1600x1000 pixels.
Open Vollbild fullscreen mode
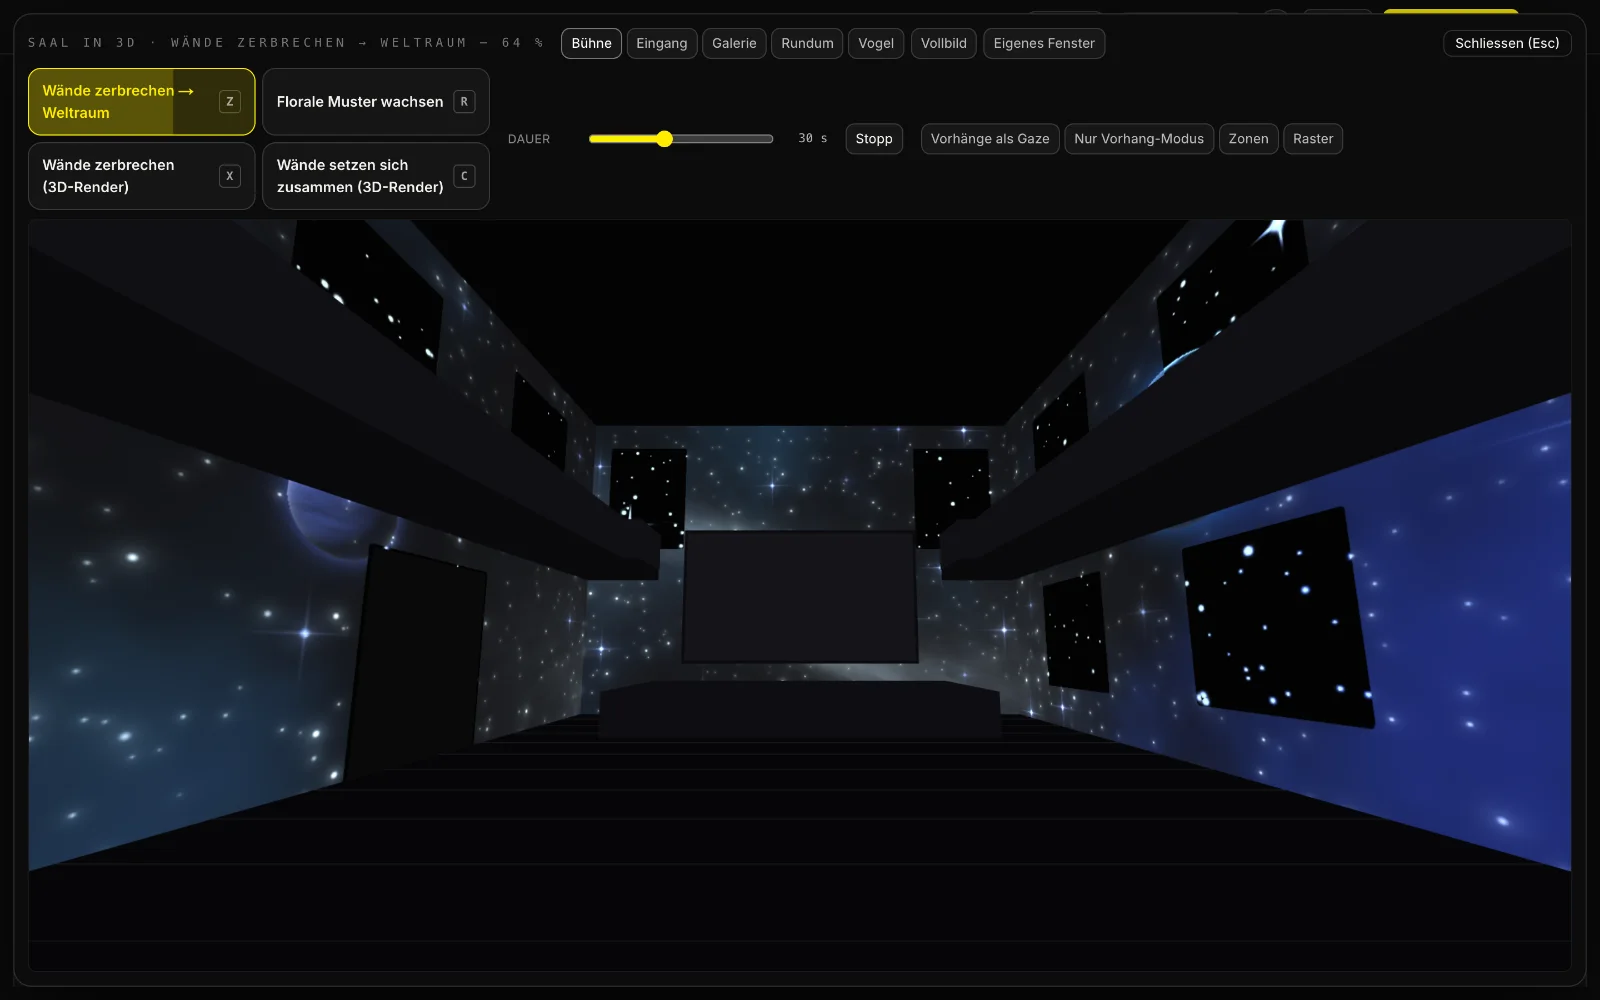943,43
